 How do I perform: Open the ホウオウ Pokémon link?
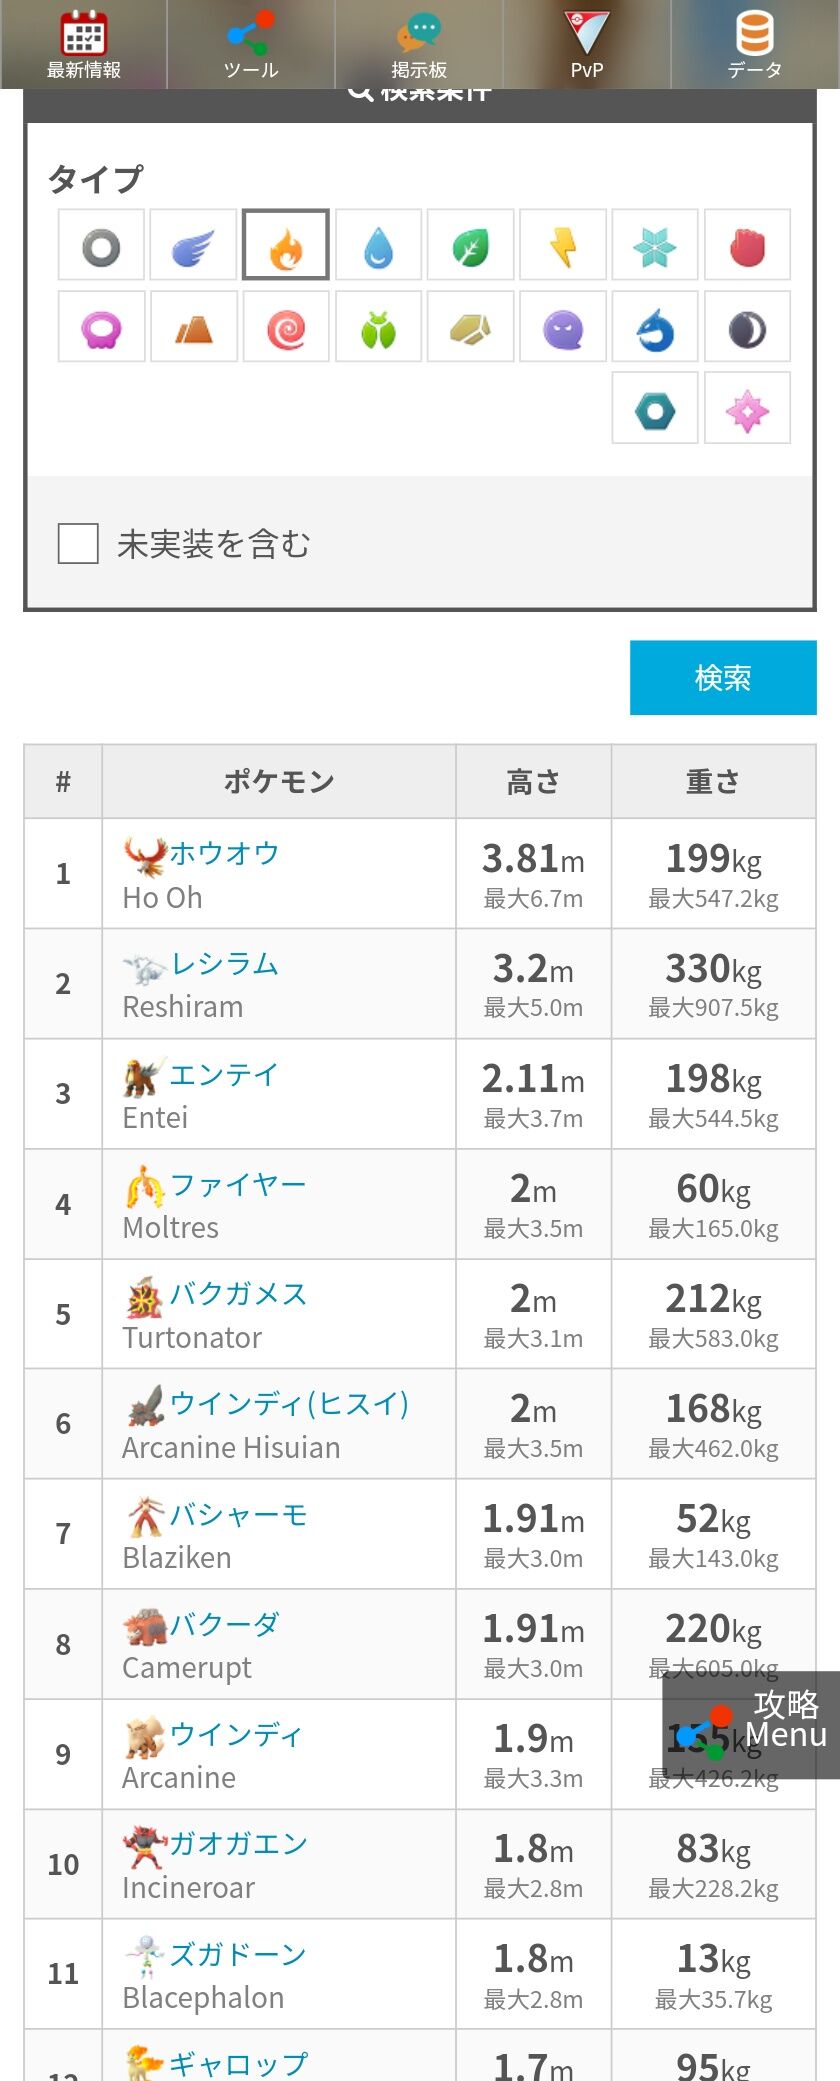[224, 853]
